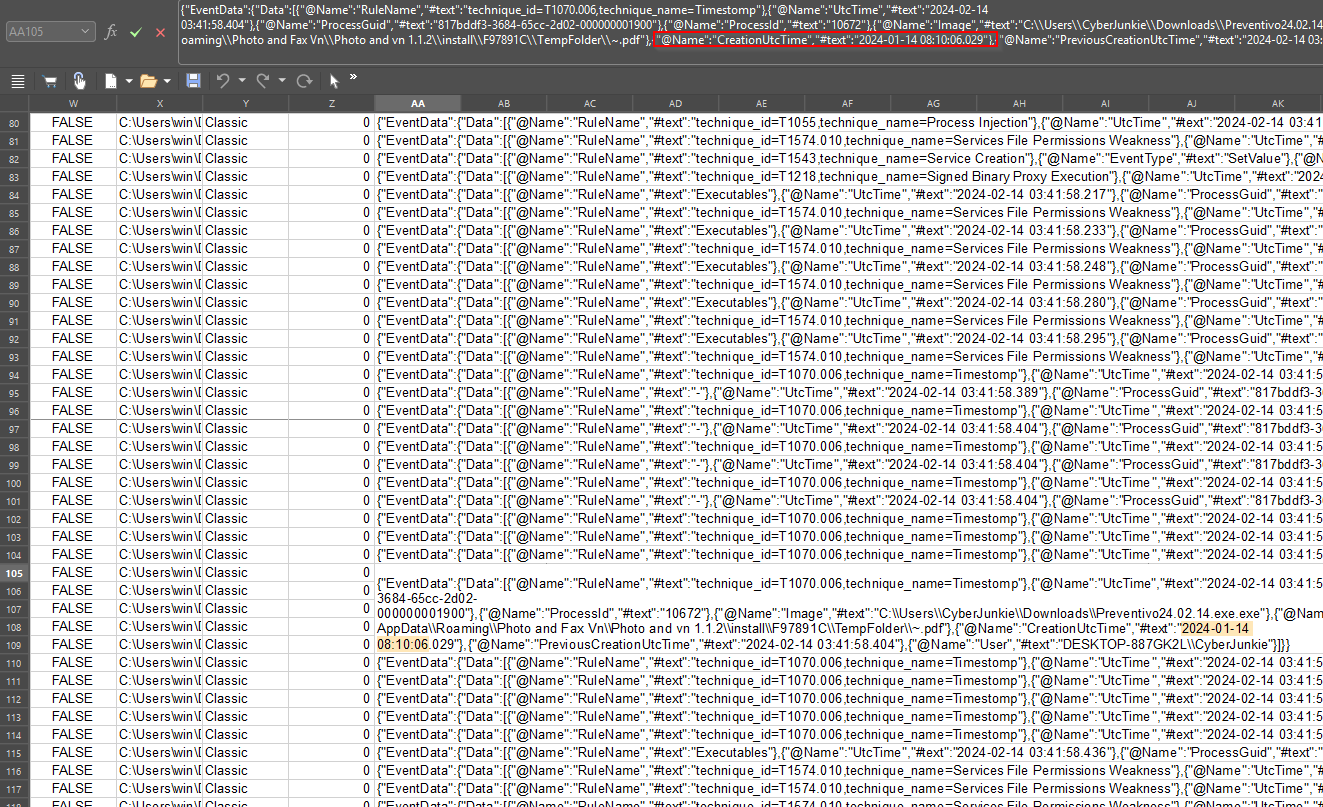Click the green checkmark to accept entry
Screen dimensions: 1323x807
coord(136,32)
